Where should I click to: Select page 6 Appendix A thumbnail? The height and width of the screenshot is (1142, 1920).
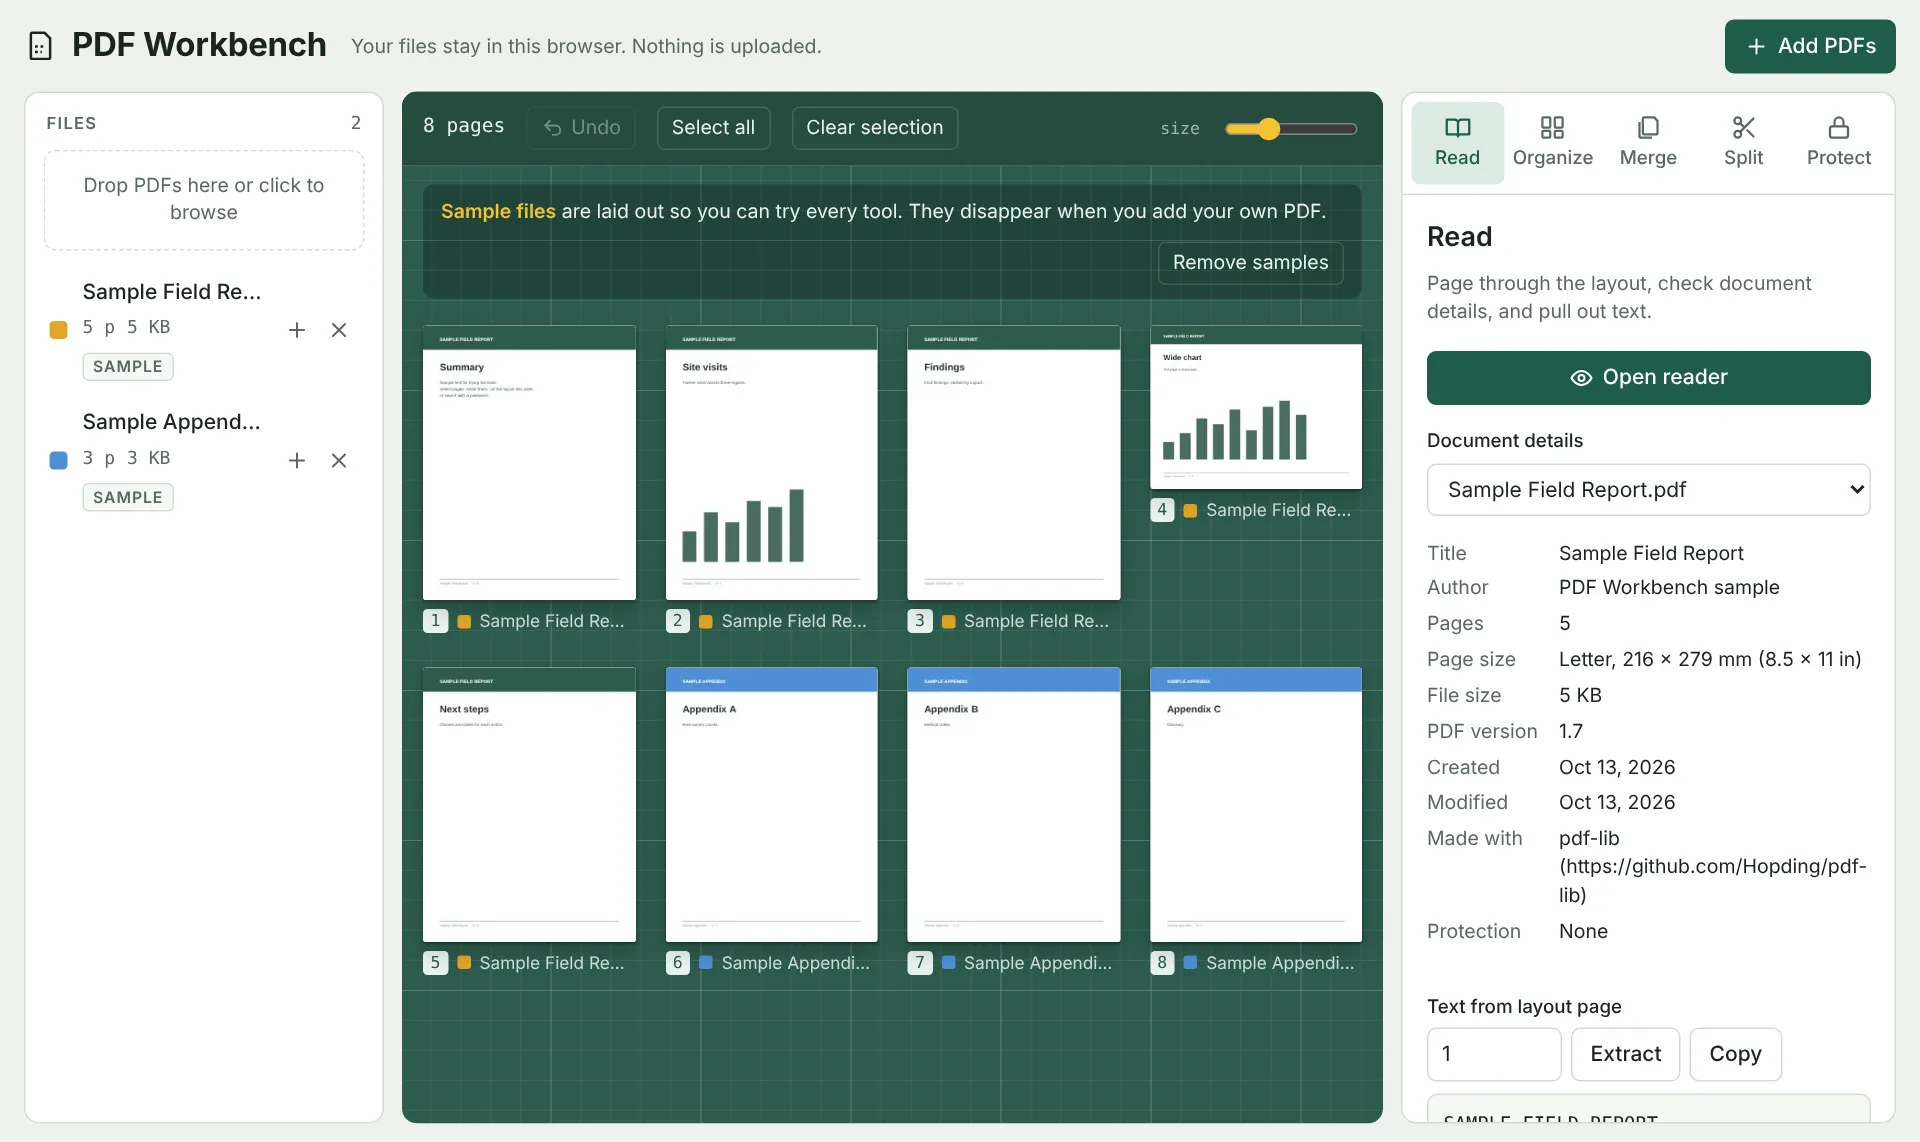(x=771, y=805)
